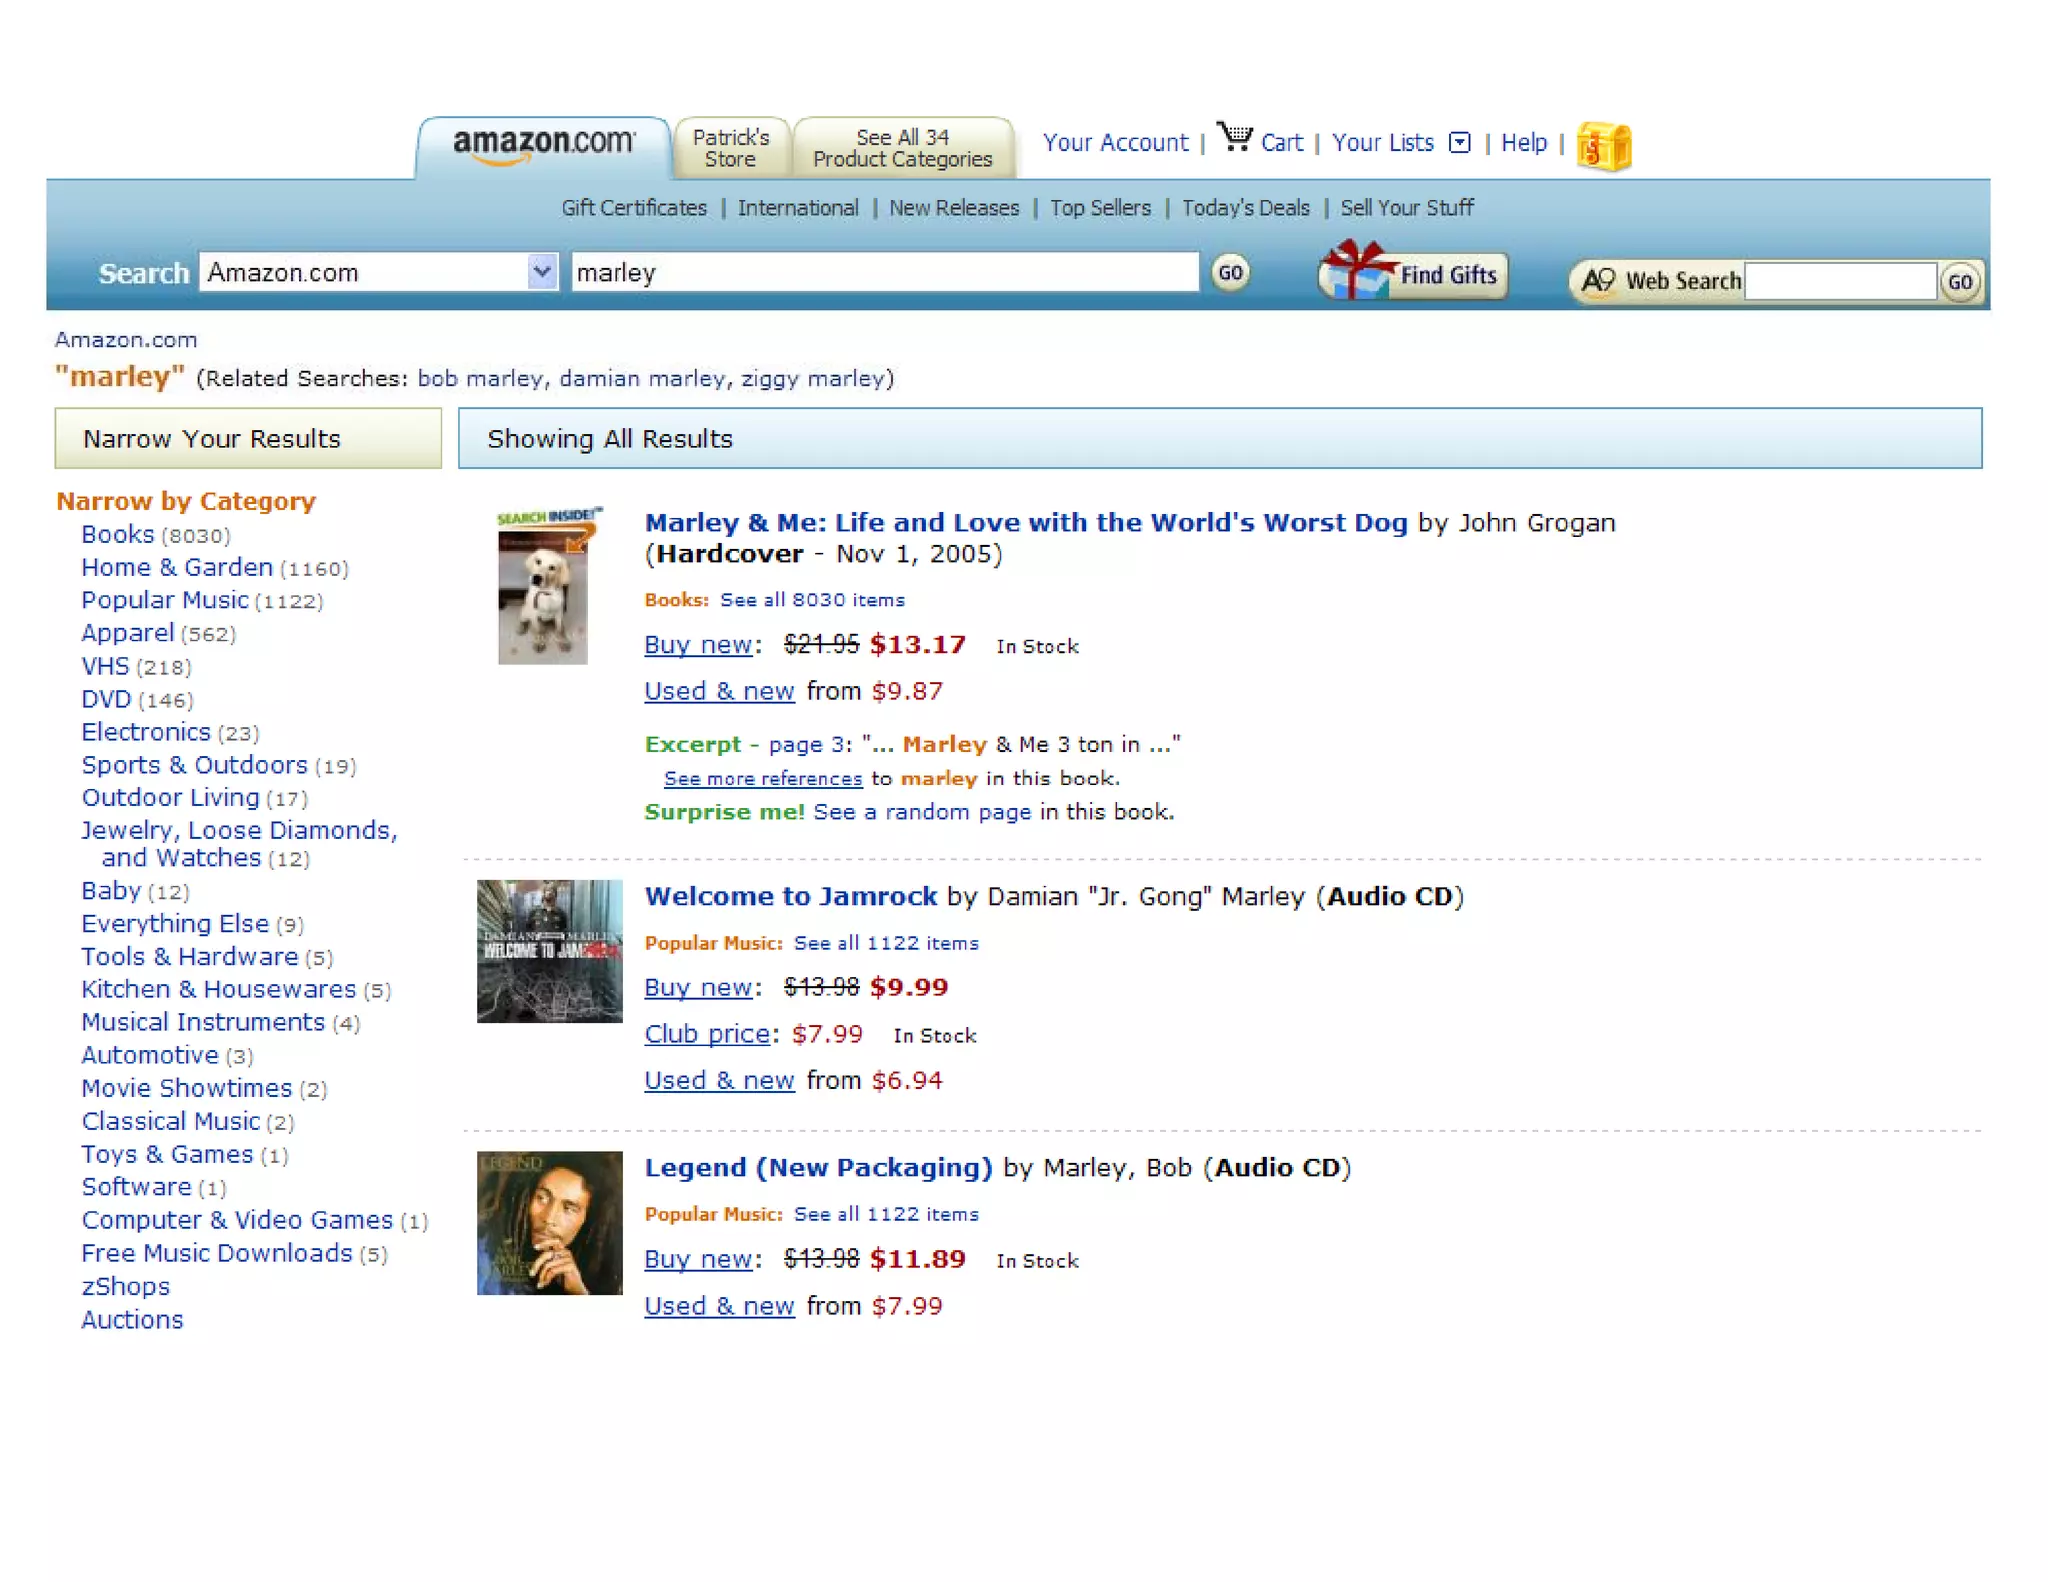The width and height of the screenshot is (2048, 1582).
Task: Open the See All 34 Product Categories tab
Action: point(902,148)
